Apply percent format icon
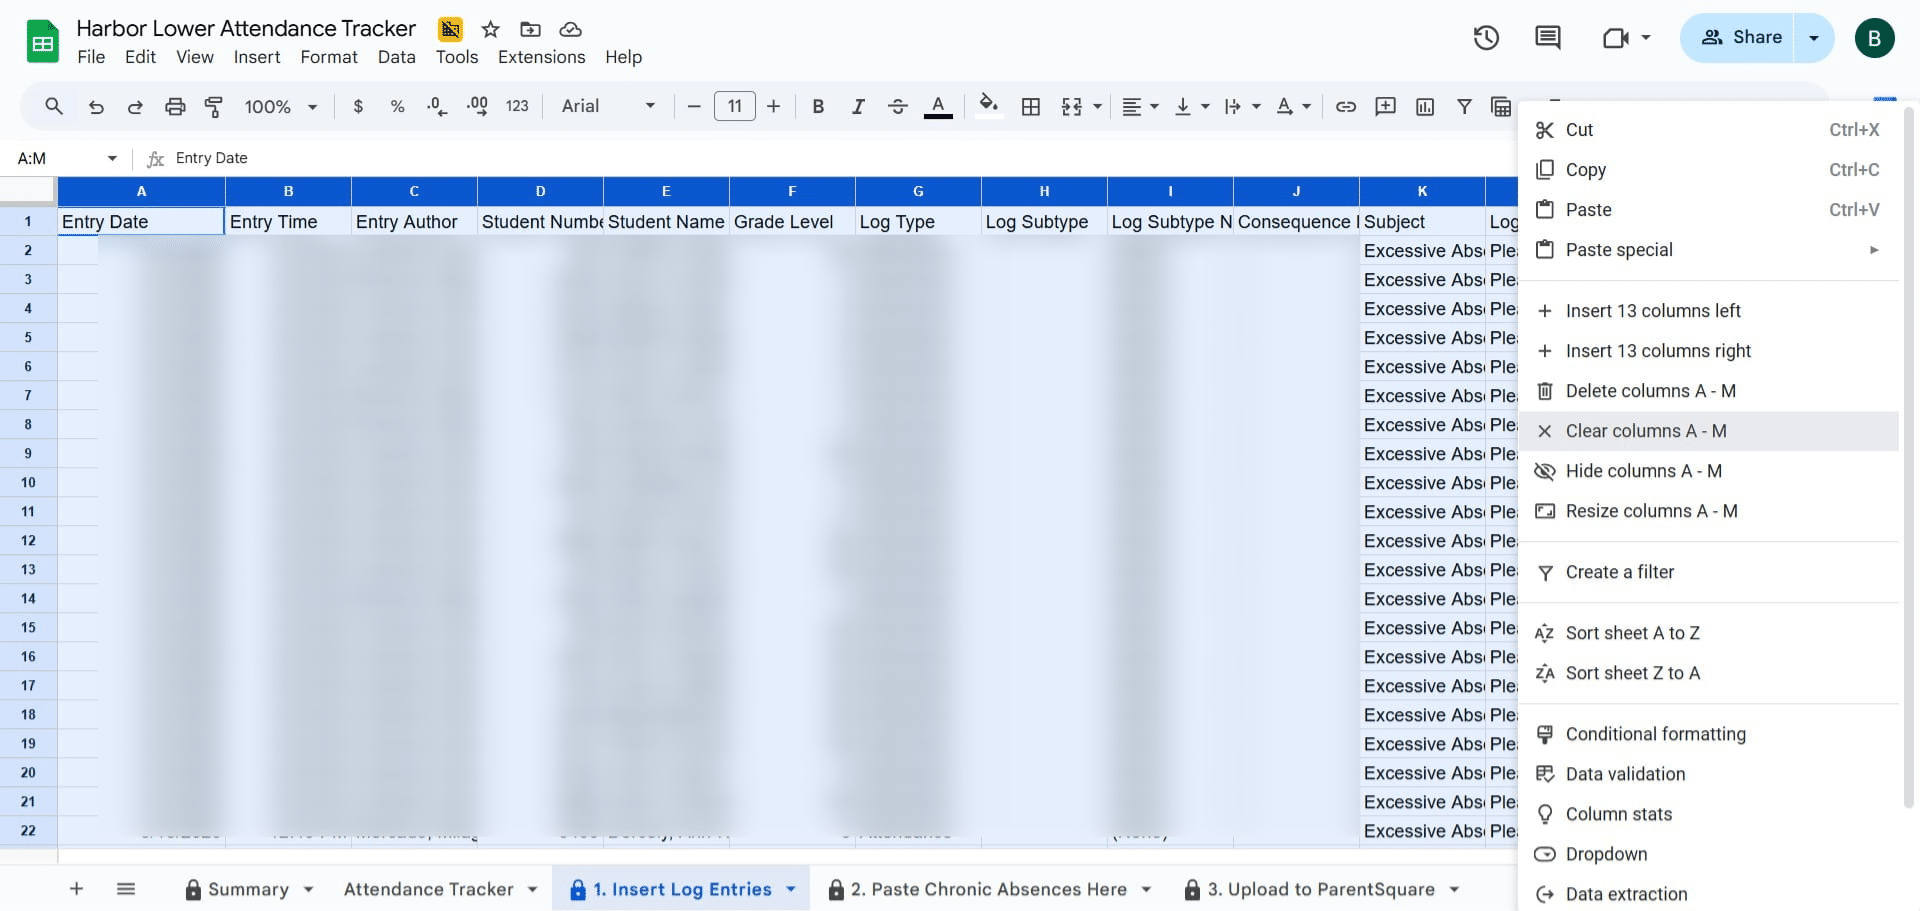 pos(397,106)
